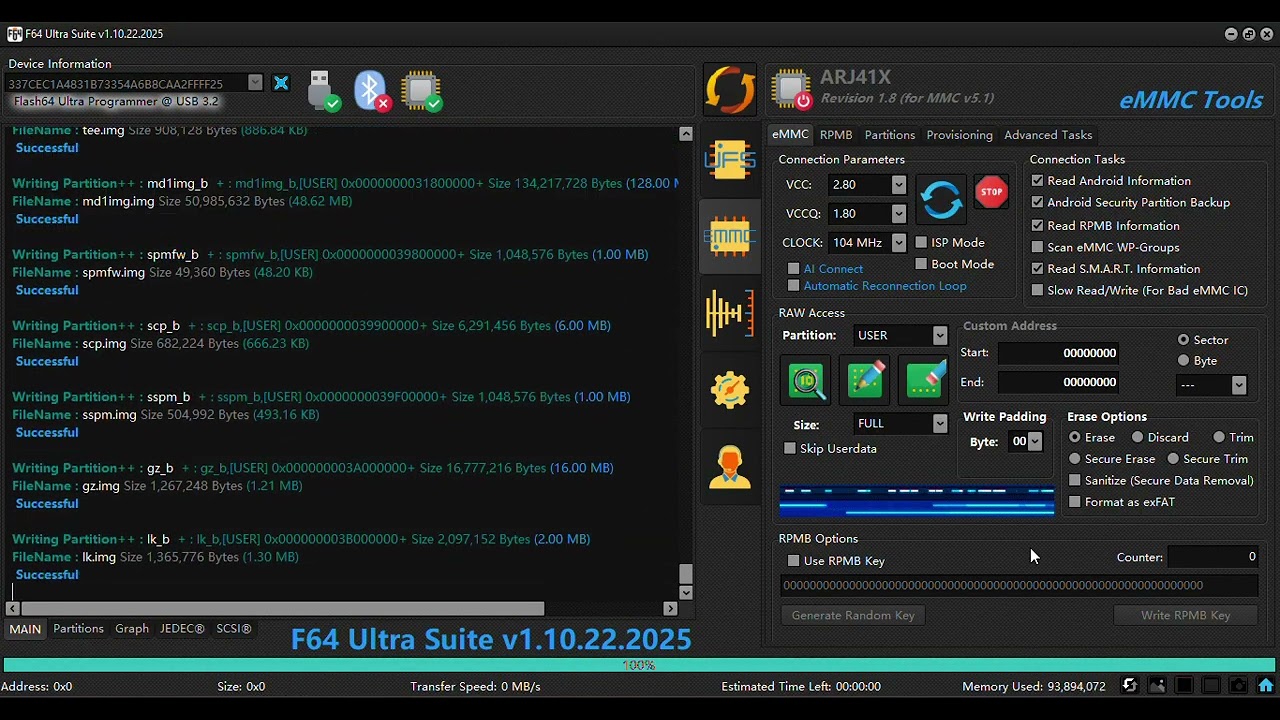This screenshot has height=720, width=1280.
Task: Open the Advanced Tasks tab
Action: (x=1048, y=135)
